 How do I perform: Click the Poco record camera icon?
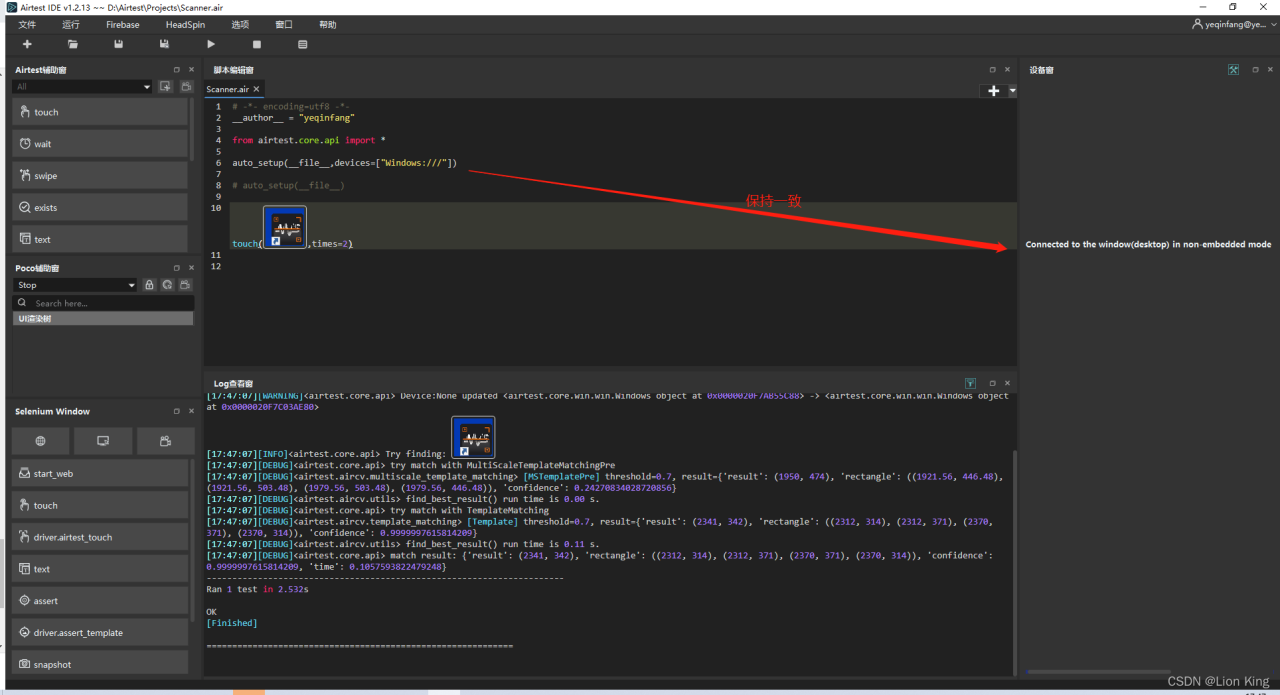[x=185, y=285]
